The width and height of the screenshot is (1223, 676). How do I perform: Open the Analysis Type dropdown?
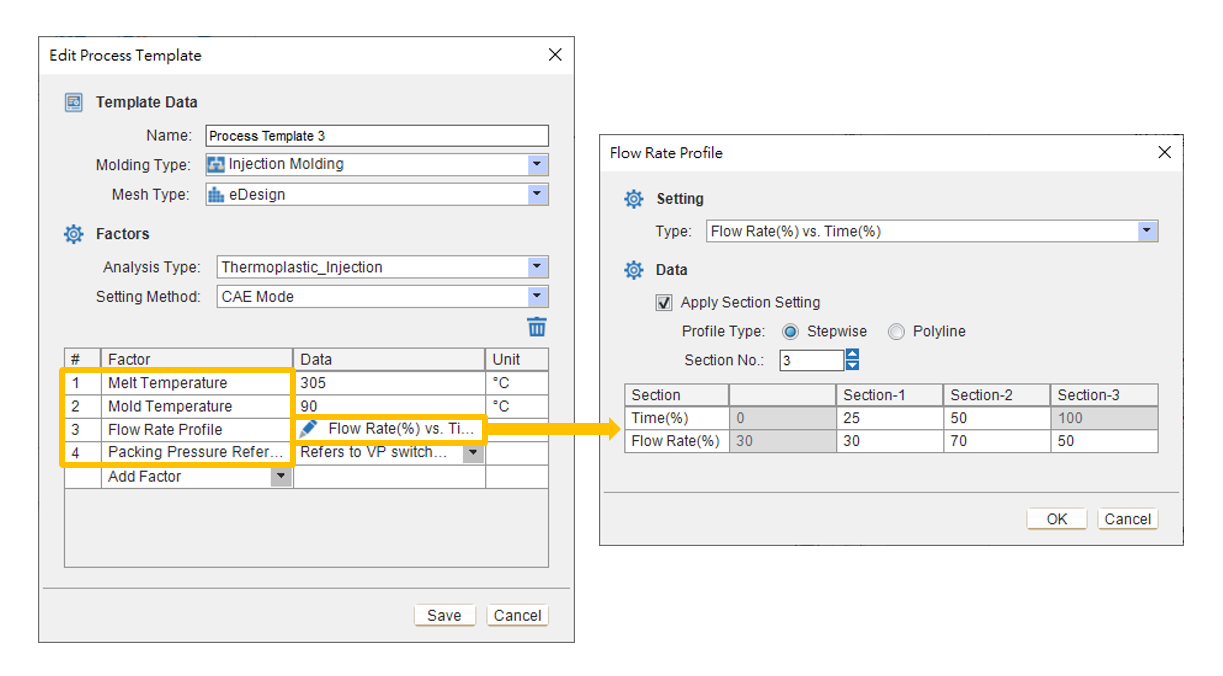538,267
